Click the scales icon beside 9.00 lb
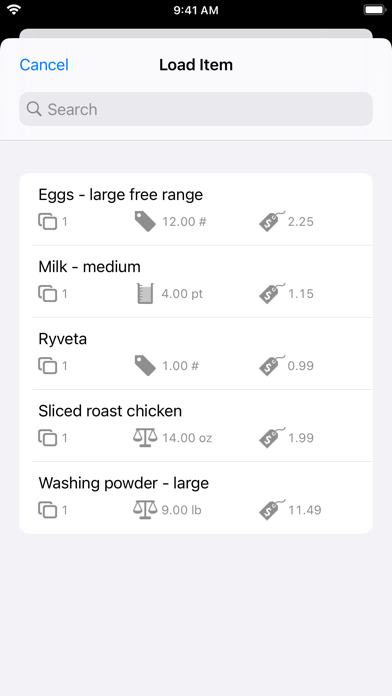Image resolution: width=392 pixels, height=696 pixels. click(145, 510)
